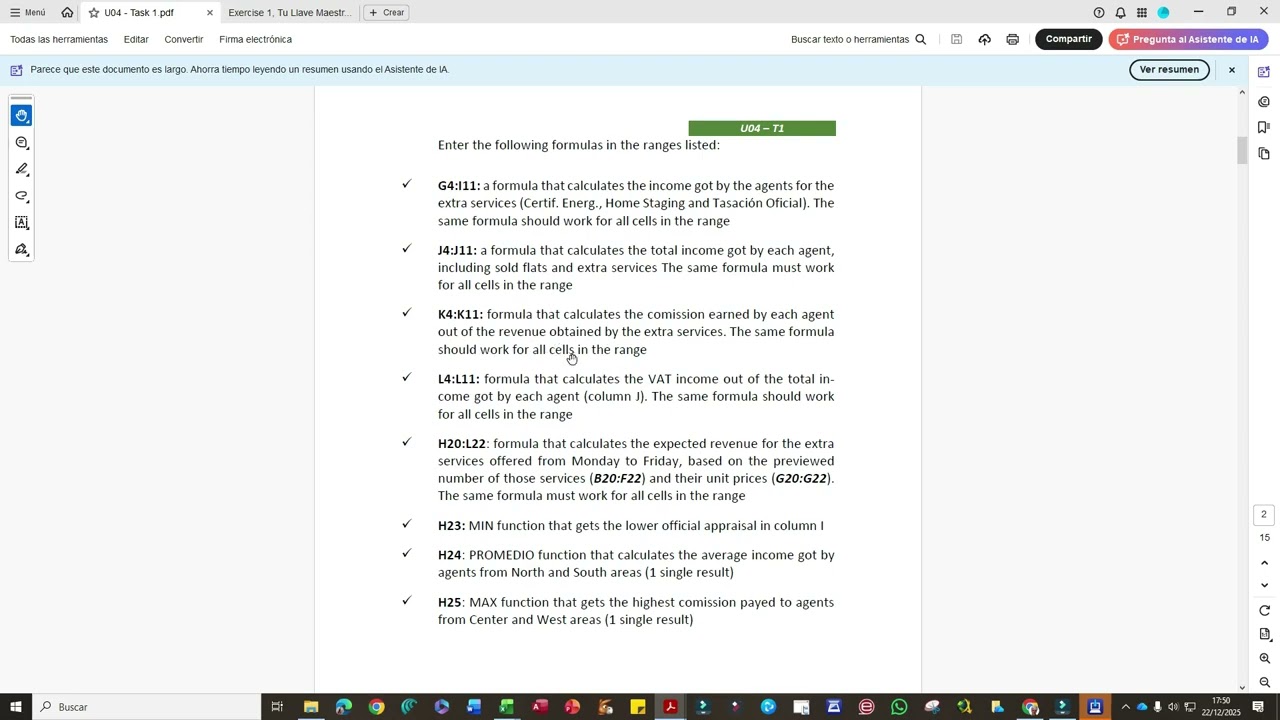The width and height of the screenshot is (1280, 720).
Task: Click the G4:I11: bold label
Action: point(459,186)
